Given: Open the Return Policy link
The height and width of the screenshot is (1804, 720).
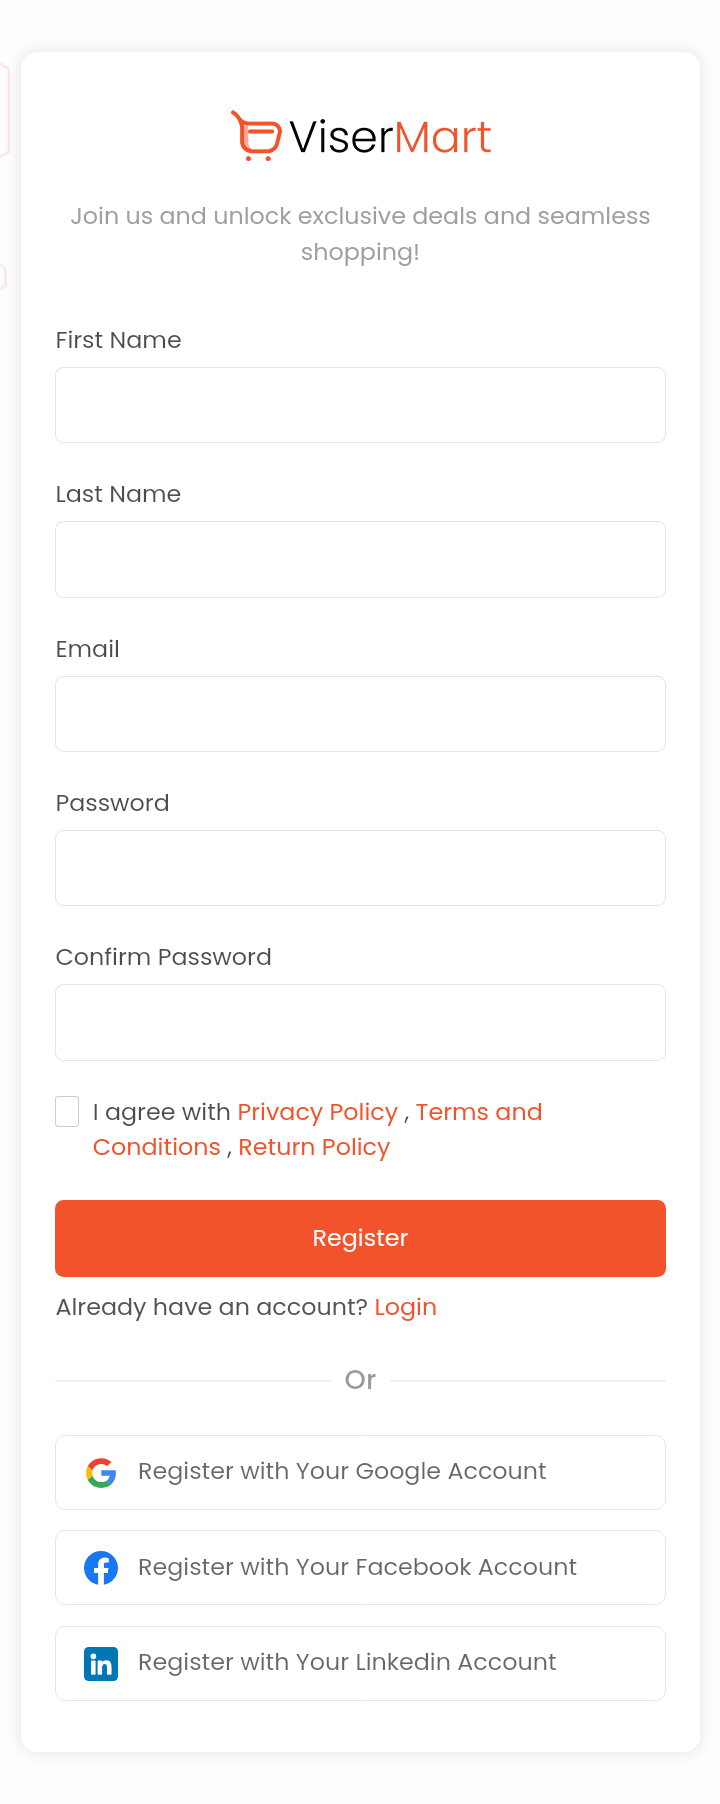Looking at the screenshot, I should [x=314, y=1147].
